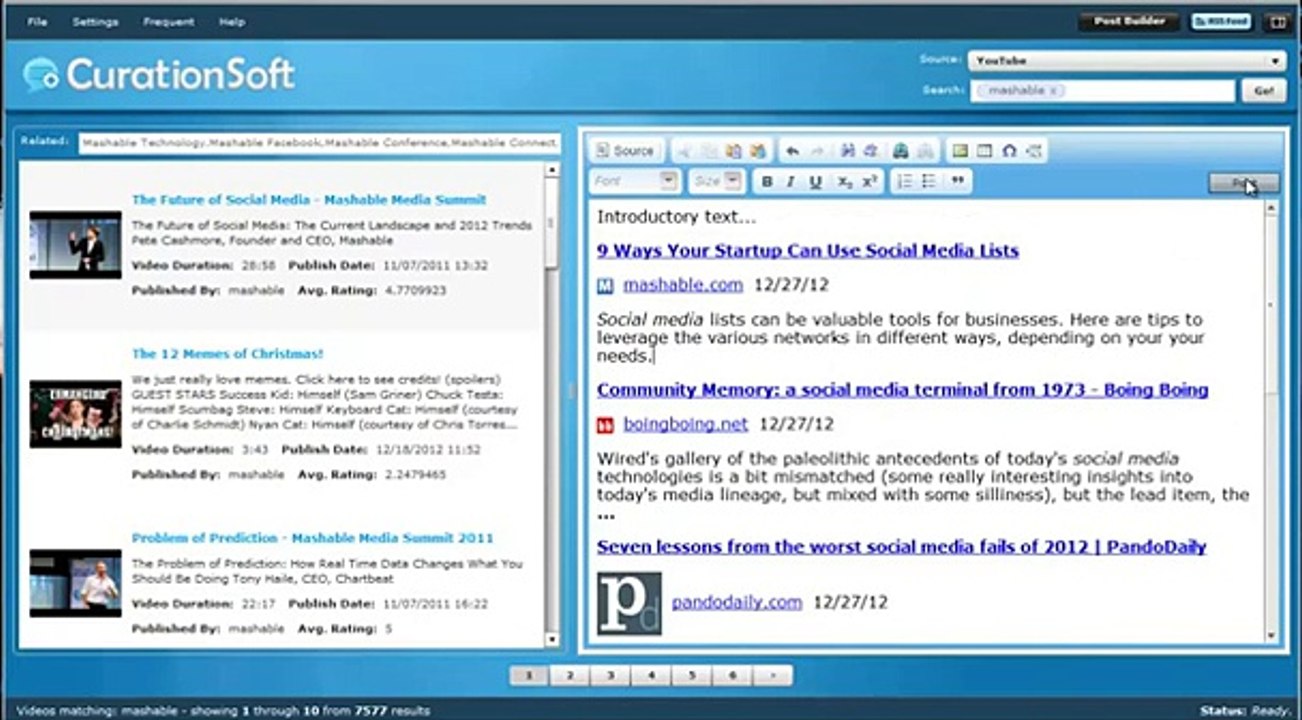Apply block quote formatting

coord(959,181)
